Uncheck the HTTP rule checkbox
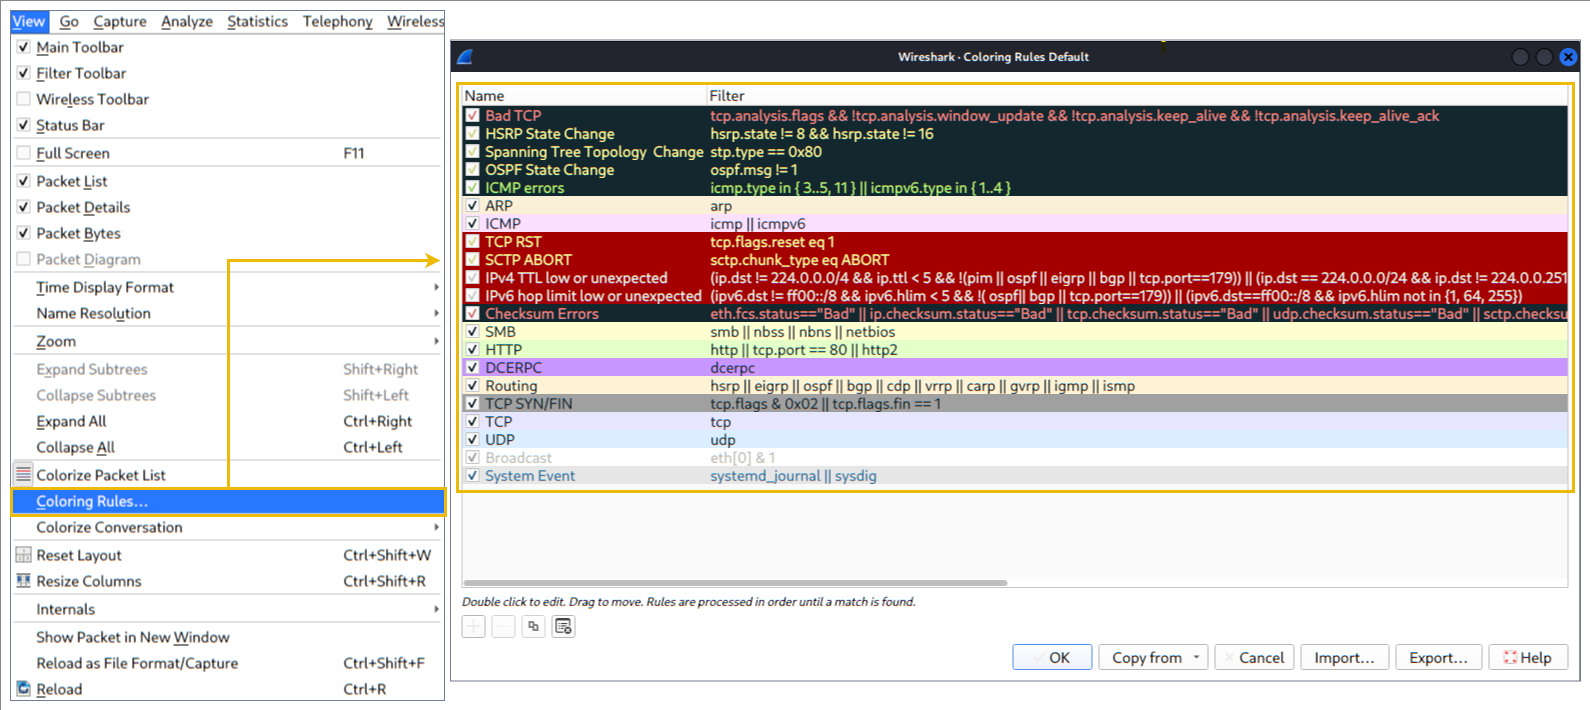Viewport: 1590px width, 710px height. tap(473, 350)
